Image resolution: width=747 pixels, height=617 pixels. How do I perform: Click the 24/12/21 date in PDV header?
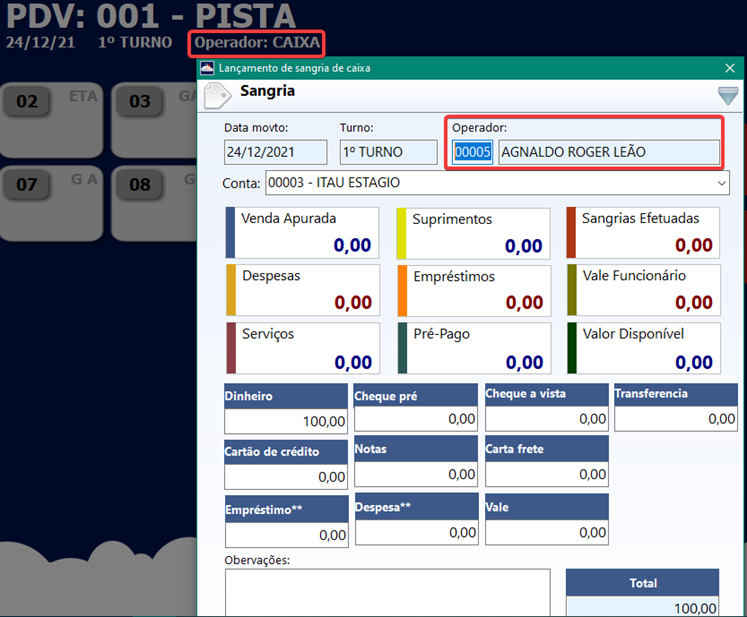(40, 42)
